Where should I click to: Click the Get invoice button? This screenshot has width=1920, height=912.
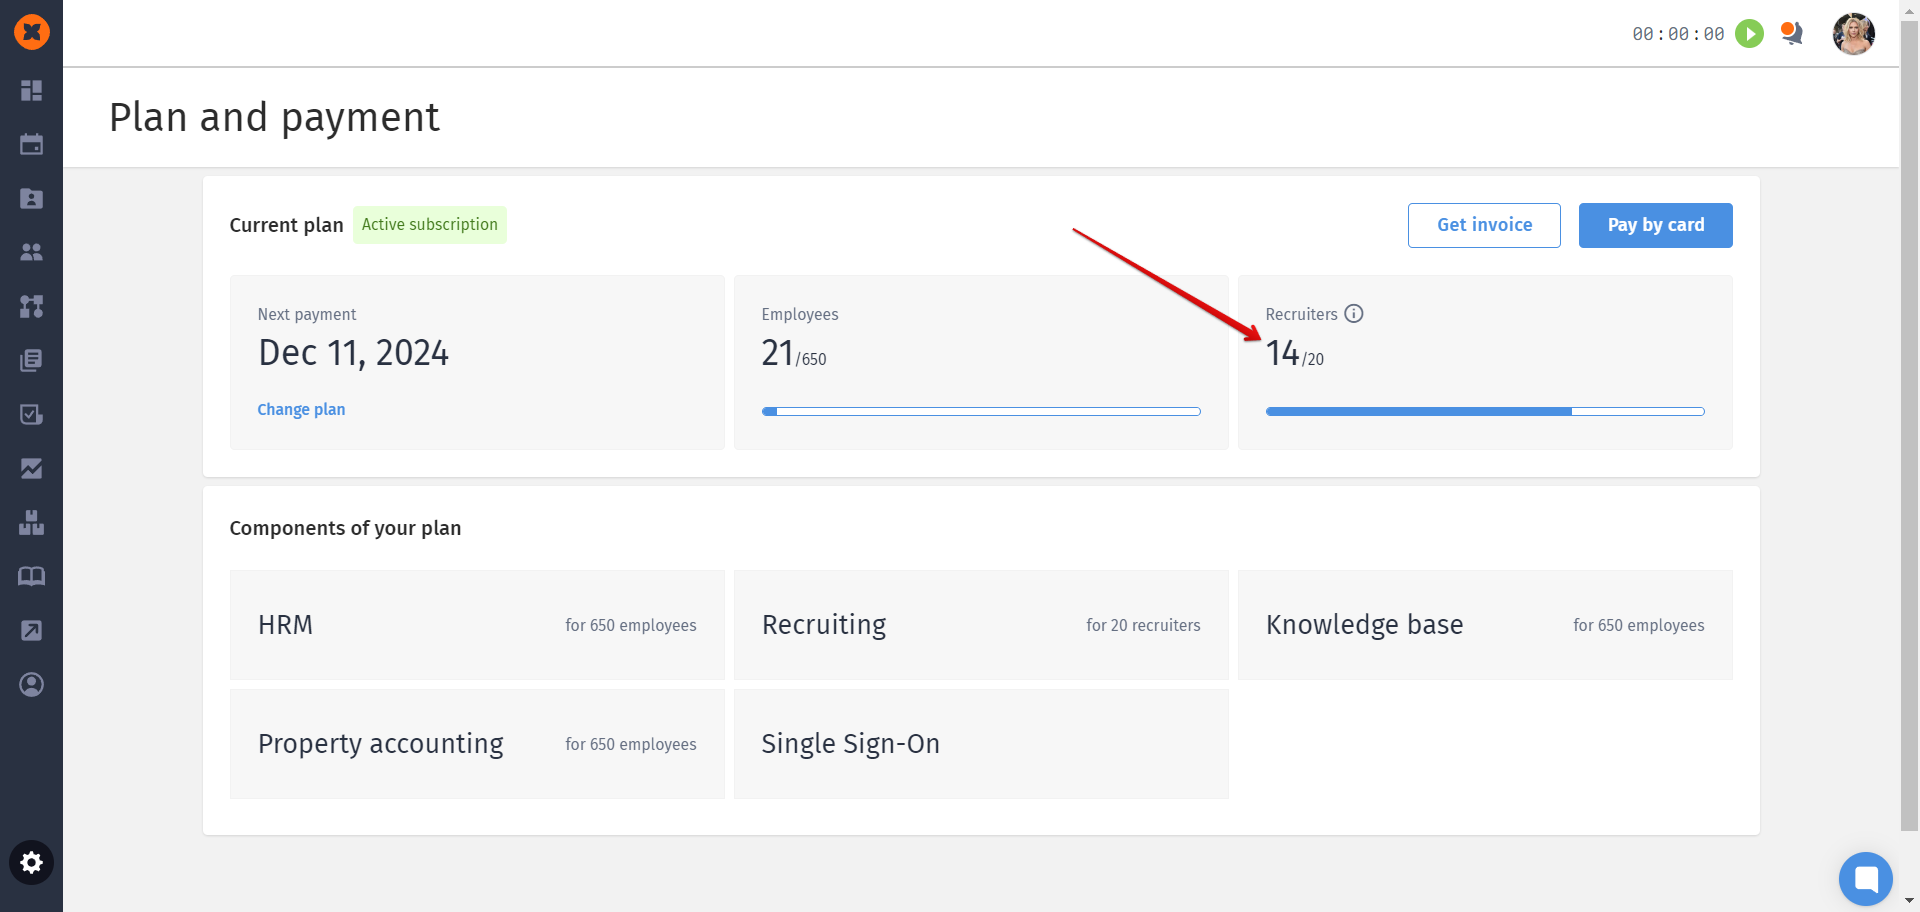click(1484, 225)
